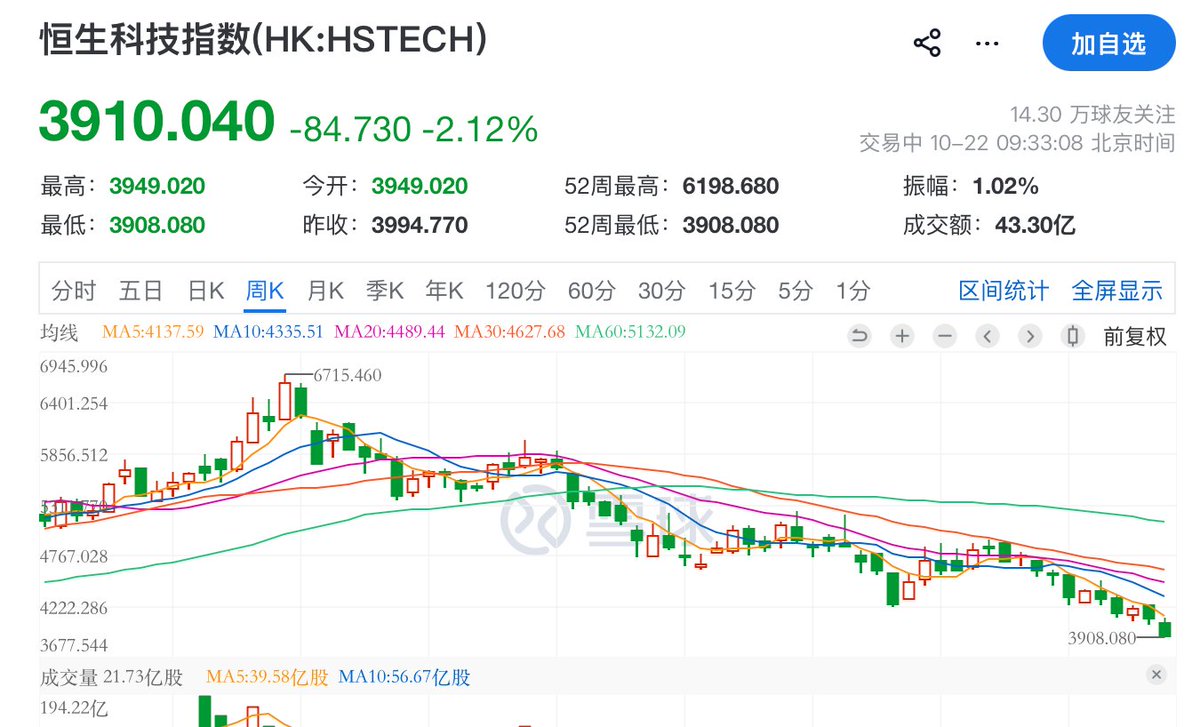Image resolution: width=1200 pixels, height=727 pixels.
Task: Click the 14.30 万球友关注 followers text
Action: tap(1092, 115)
